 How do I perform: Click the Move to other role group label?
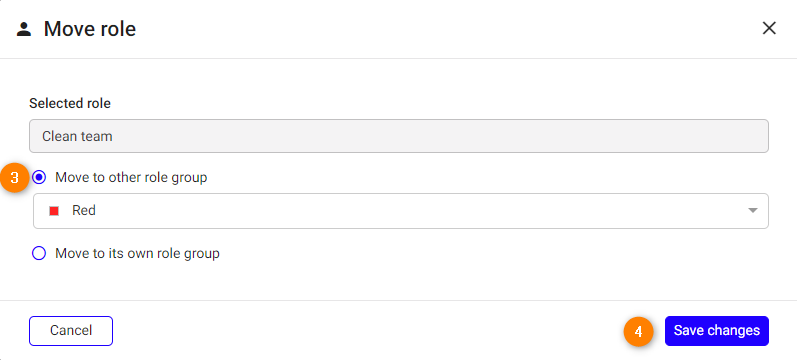(x=131, y=177)
